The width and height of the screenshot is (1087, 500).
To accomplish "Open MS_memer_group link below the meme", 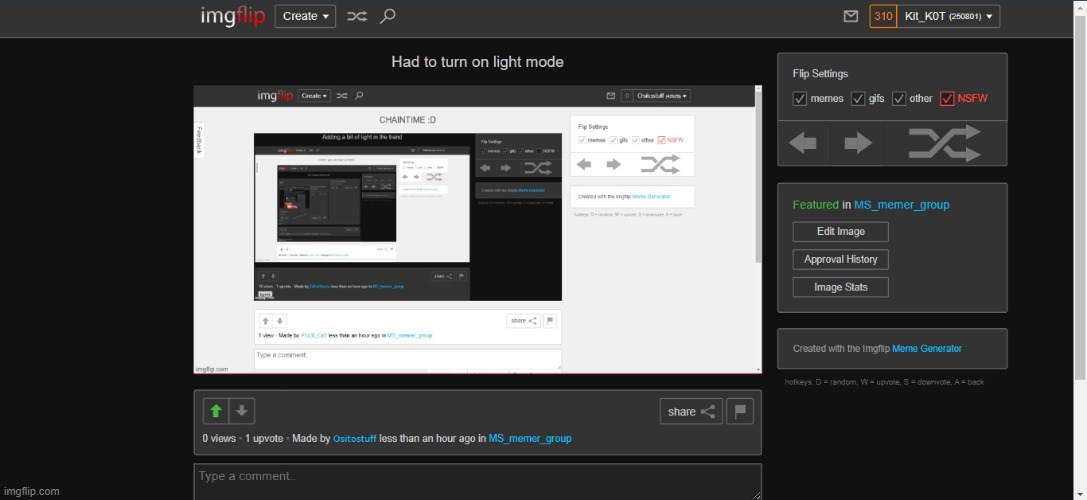I will [x=530, y=438].
